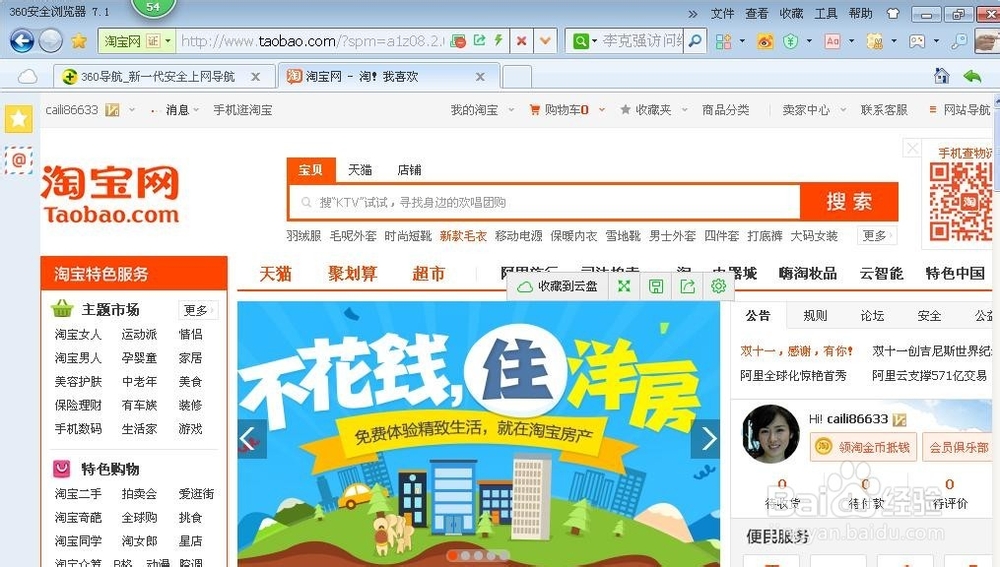Select the first banner carousel dot
1000x567 pixels.
point(453,556)
